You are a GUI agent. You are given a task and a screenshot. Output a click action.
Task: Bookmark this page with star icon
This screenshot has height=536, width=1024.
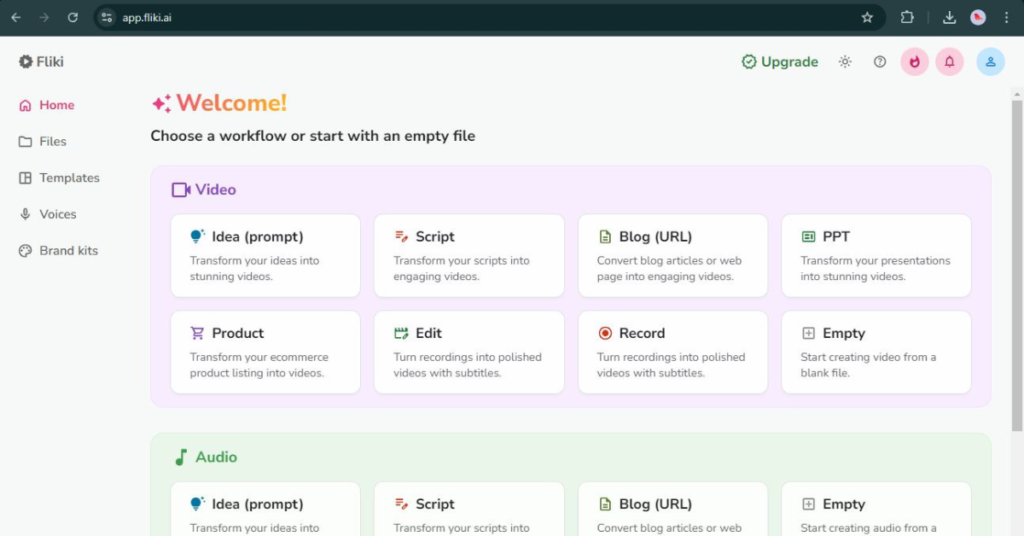coord(867,18)
